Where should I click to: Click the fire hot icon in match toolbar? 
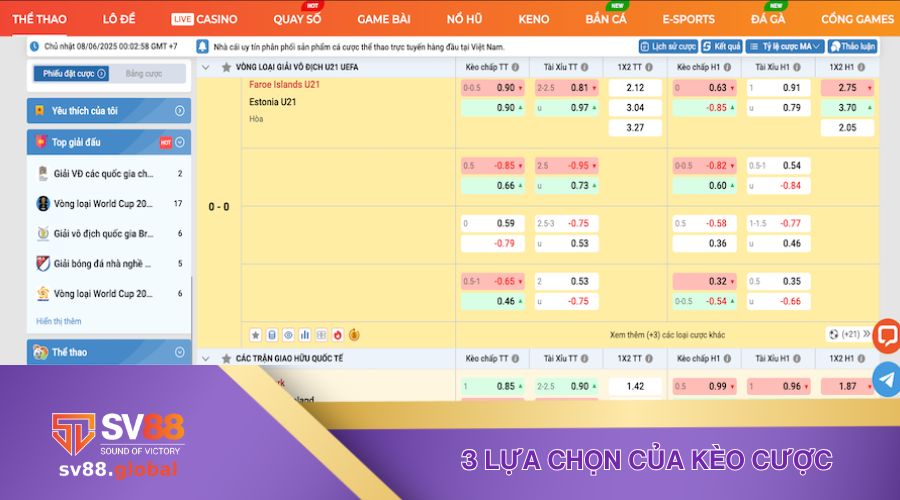pyautogui.click(x=337, y=334)
